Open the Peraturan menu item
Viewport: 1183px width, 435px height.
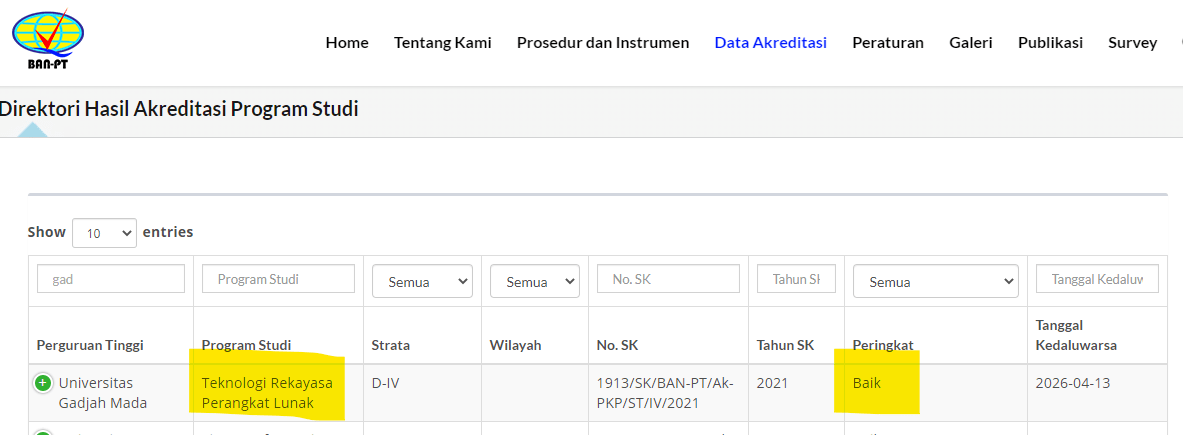887,43
